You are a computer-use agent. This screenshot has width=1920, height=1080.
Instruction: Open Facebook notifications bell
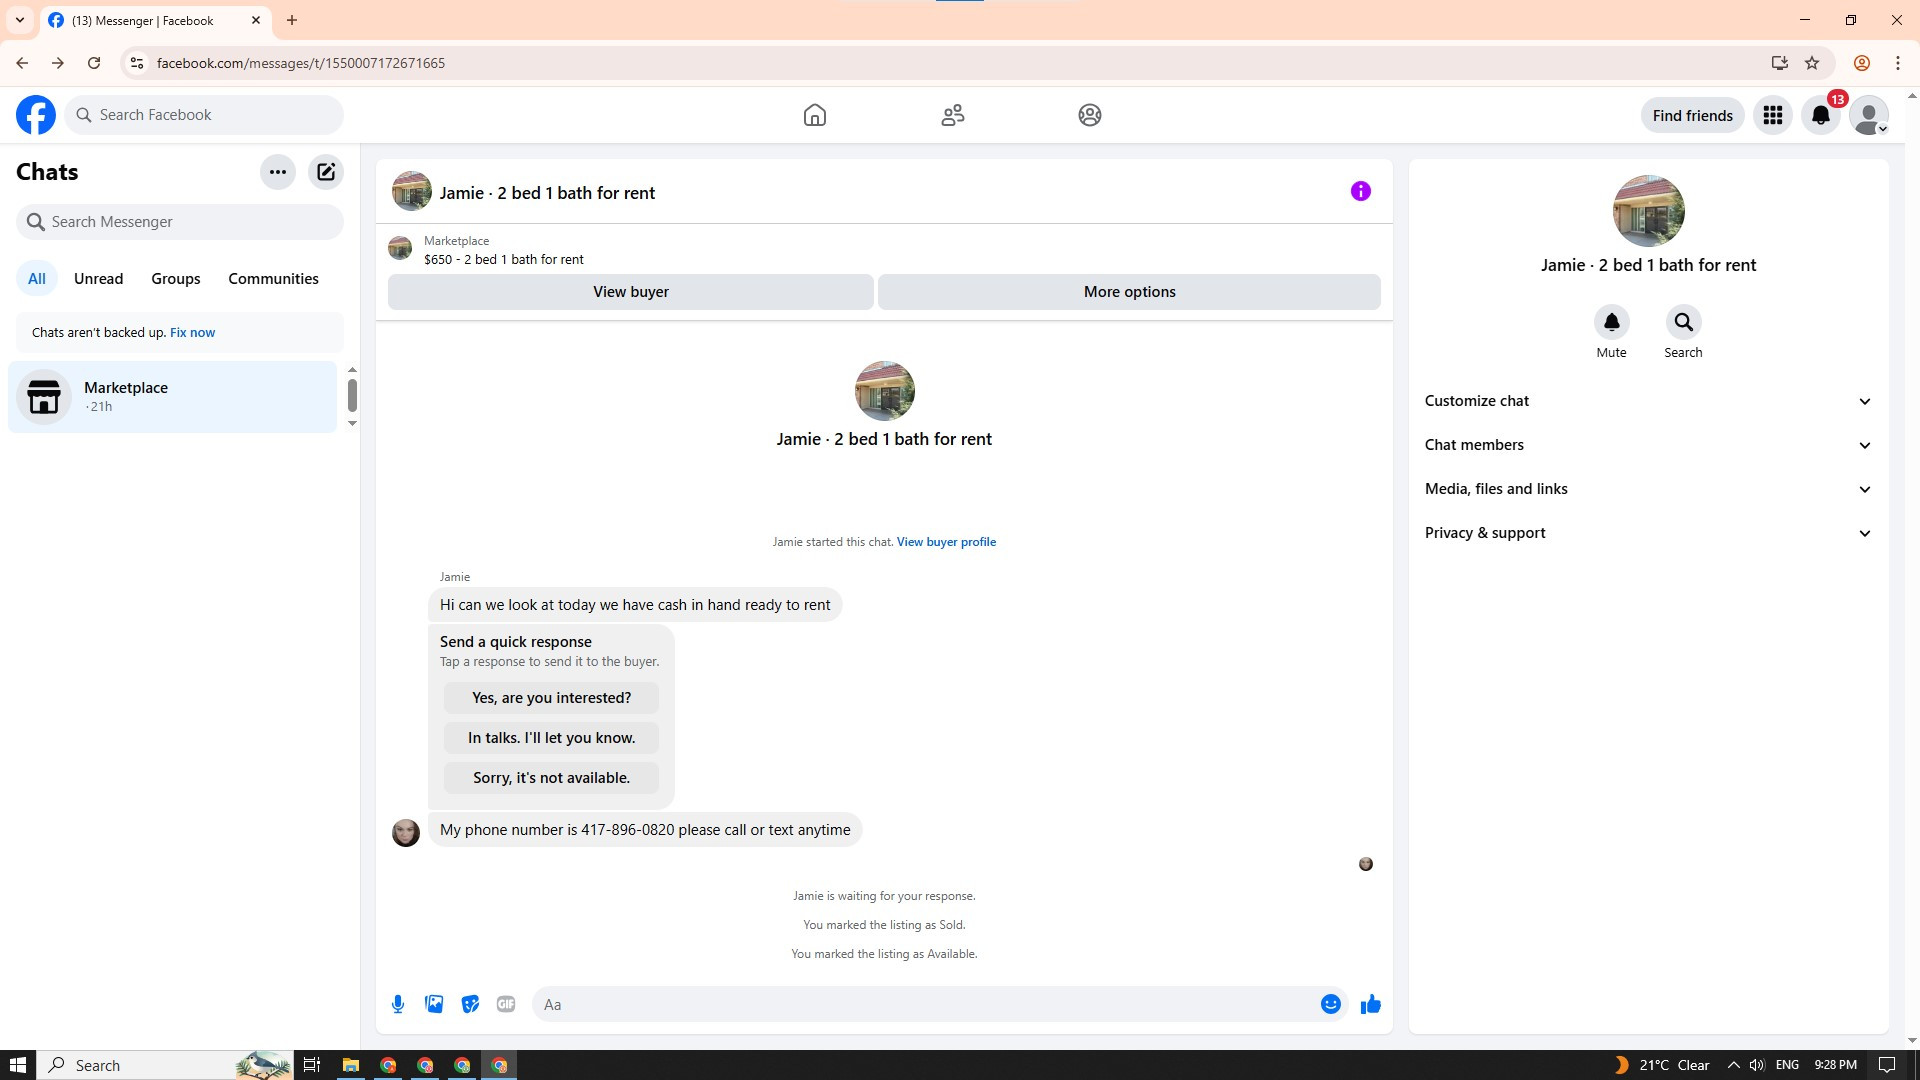(x=1820, y=116)
